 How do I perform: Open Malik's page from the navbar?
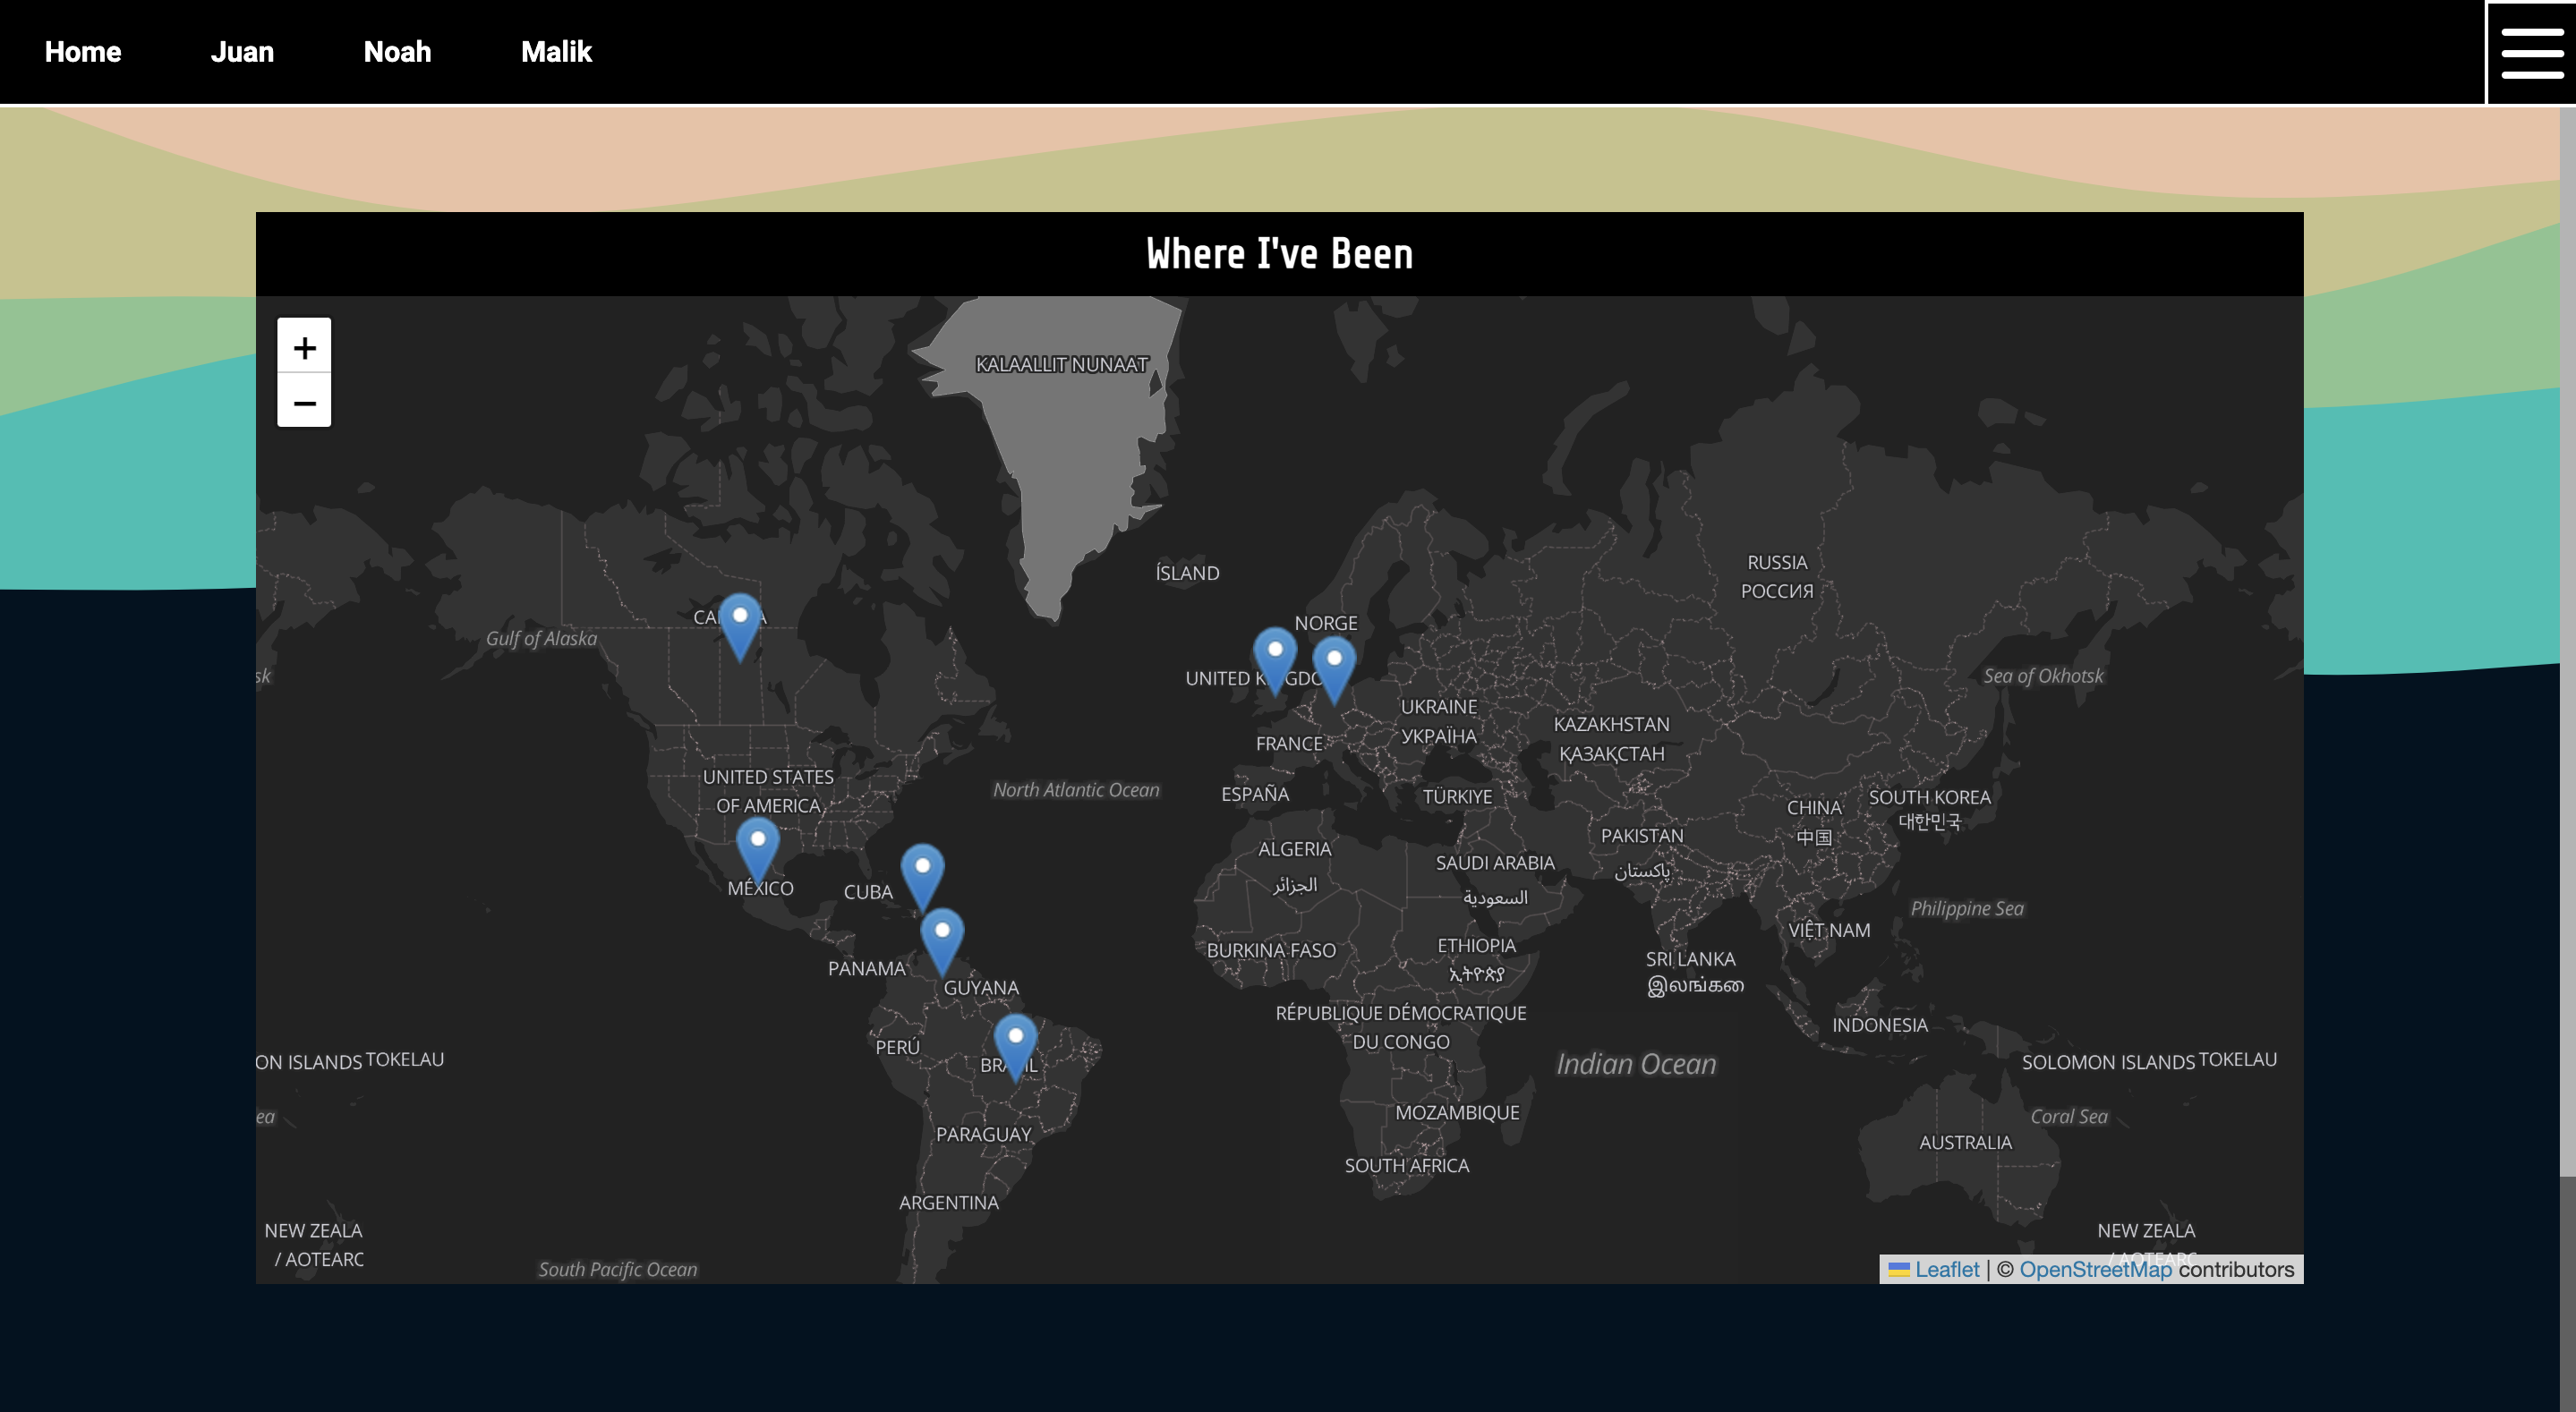pos(556,52)
